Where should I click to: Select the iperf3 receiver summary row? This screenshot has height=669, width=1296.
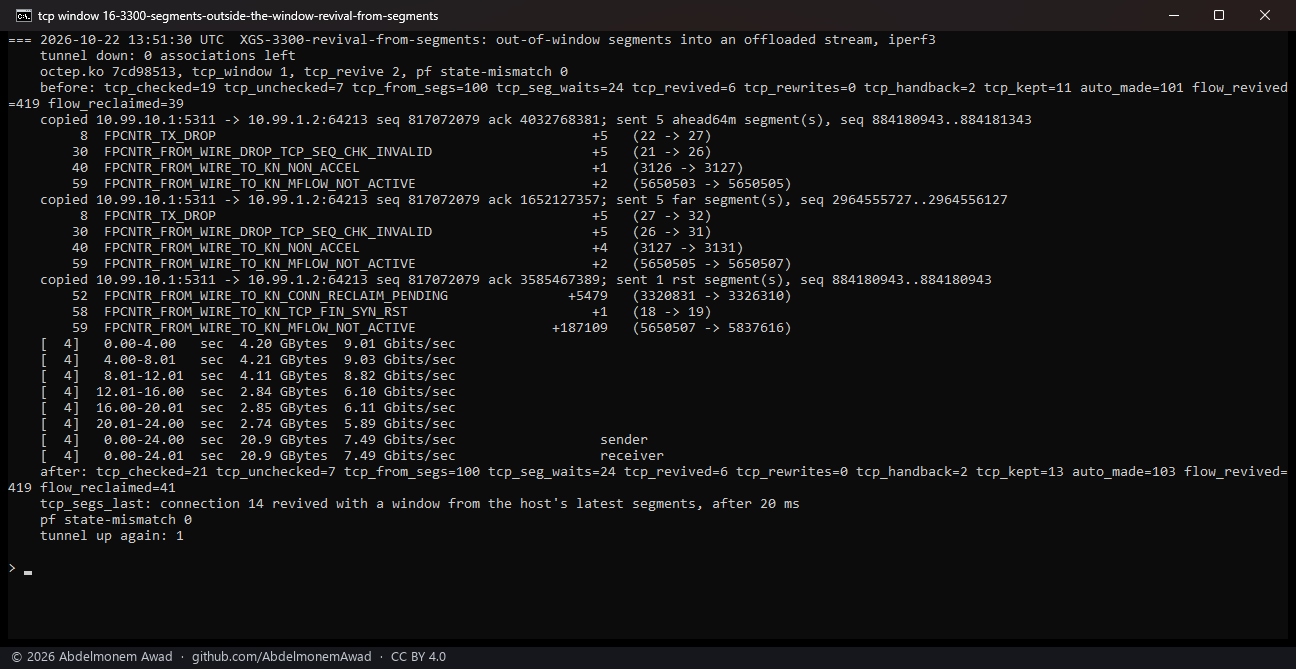[x=352, y=456]
